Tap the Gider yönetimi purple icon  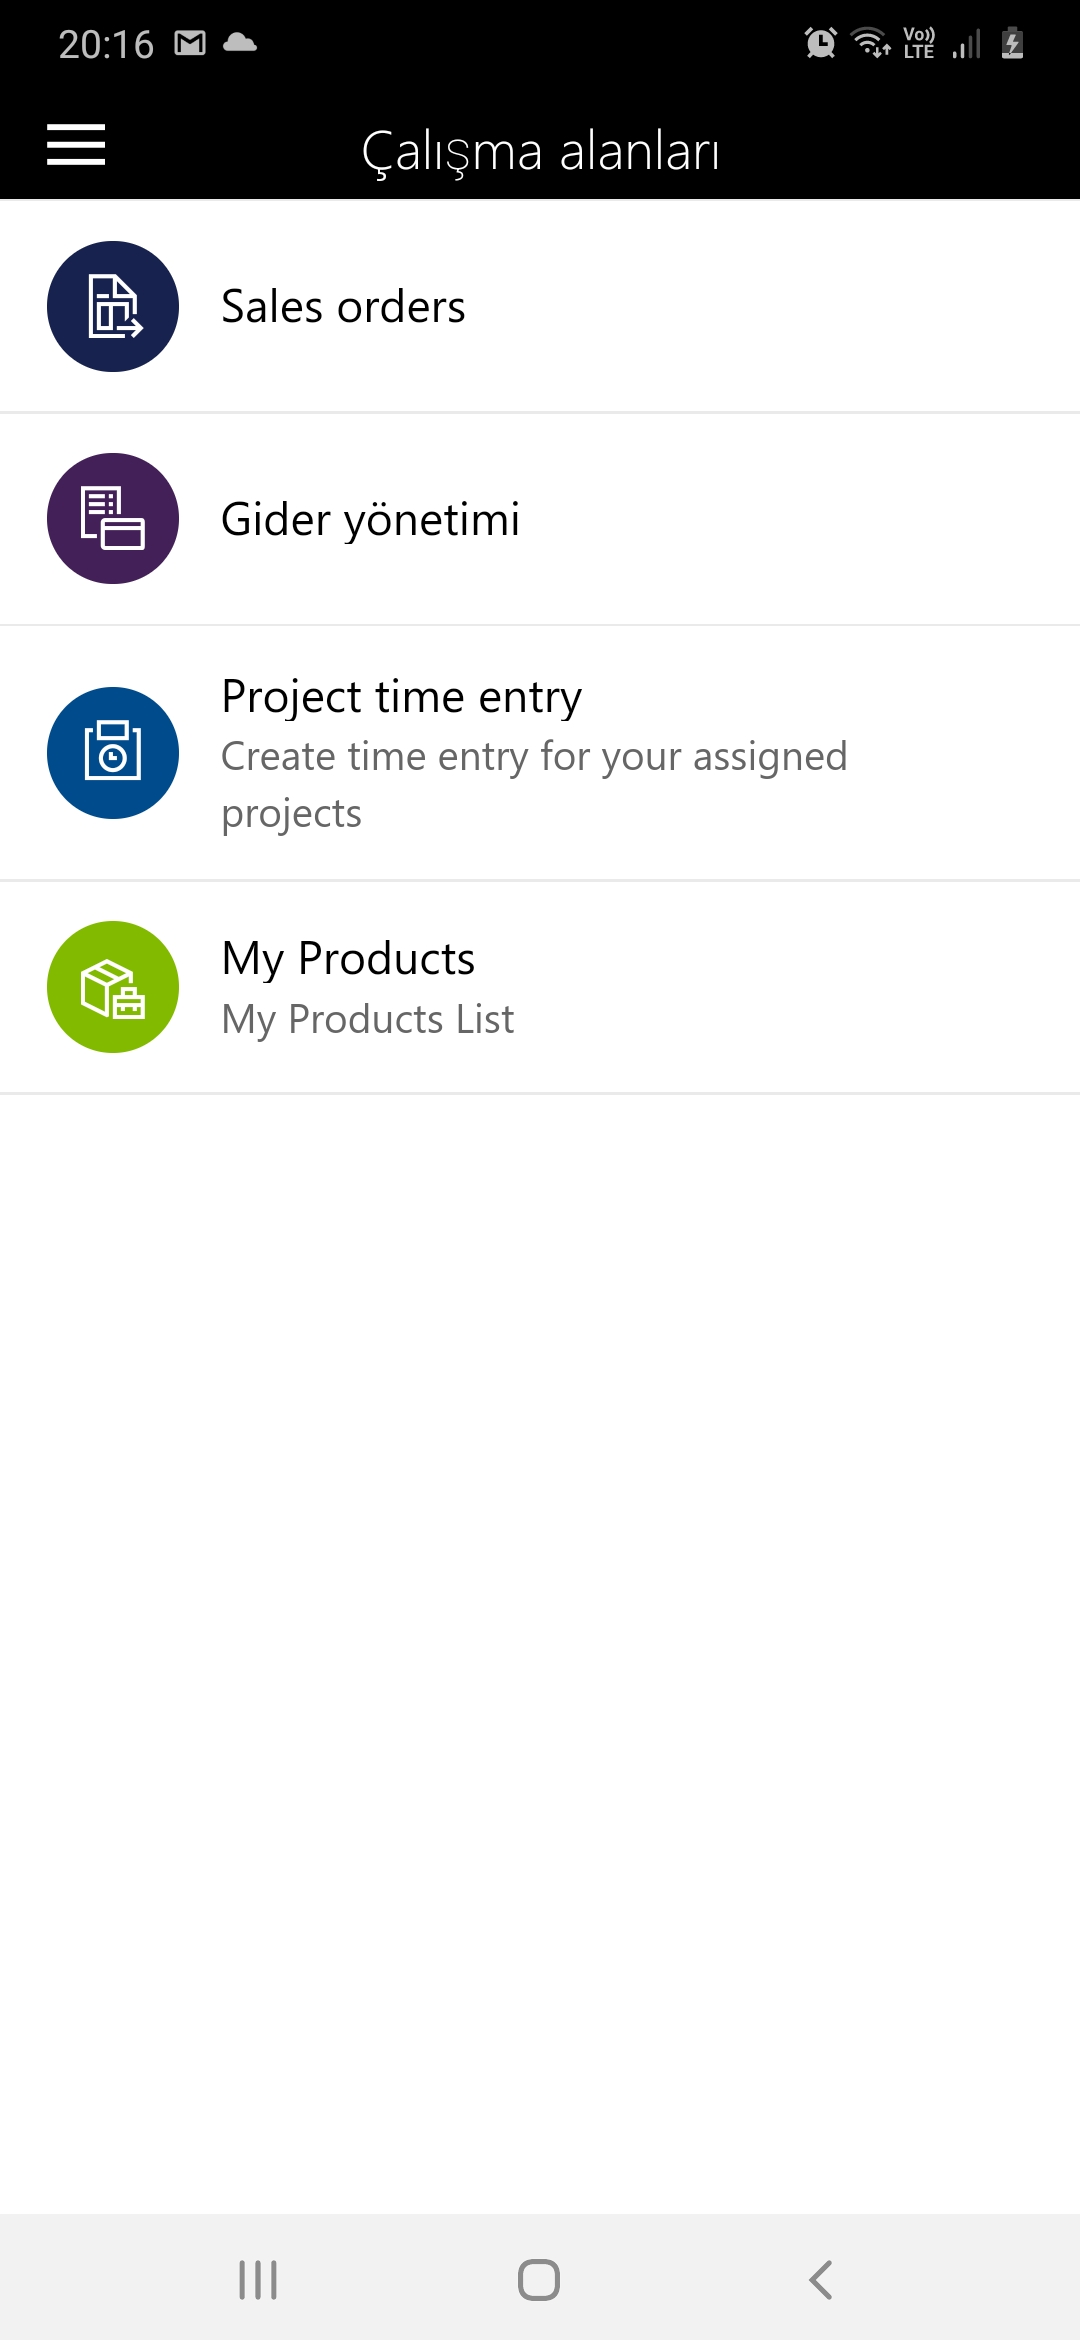[x=113, y=518]
